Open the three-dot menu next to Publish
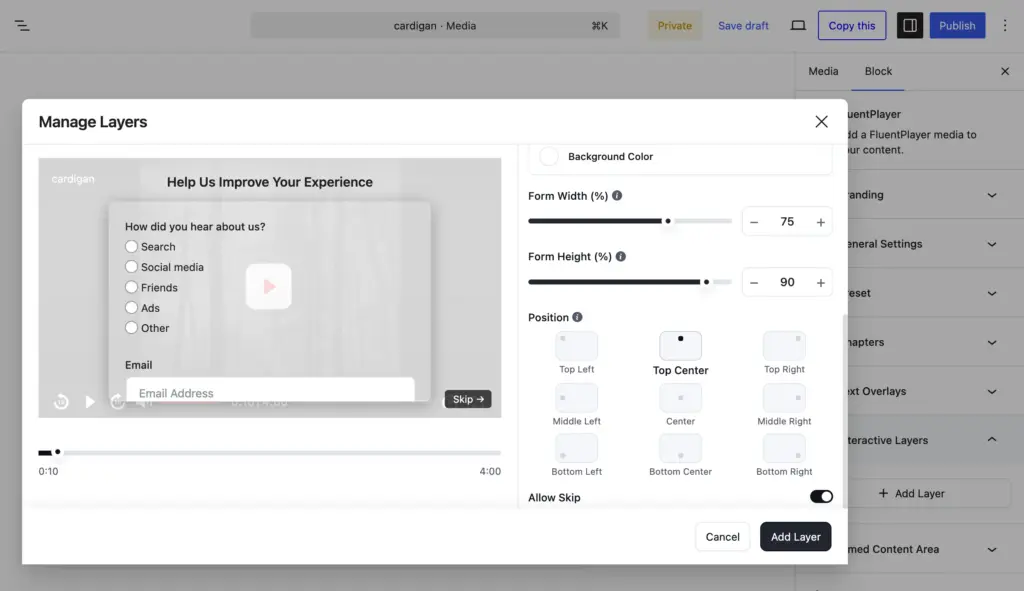The height and width of the screenshot is (591, 1024). click(1005, 25)
